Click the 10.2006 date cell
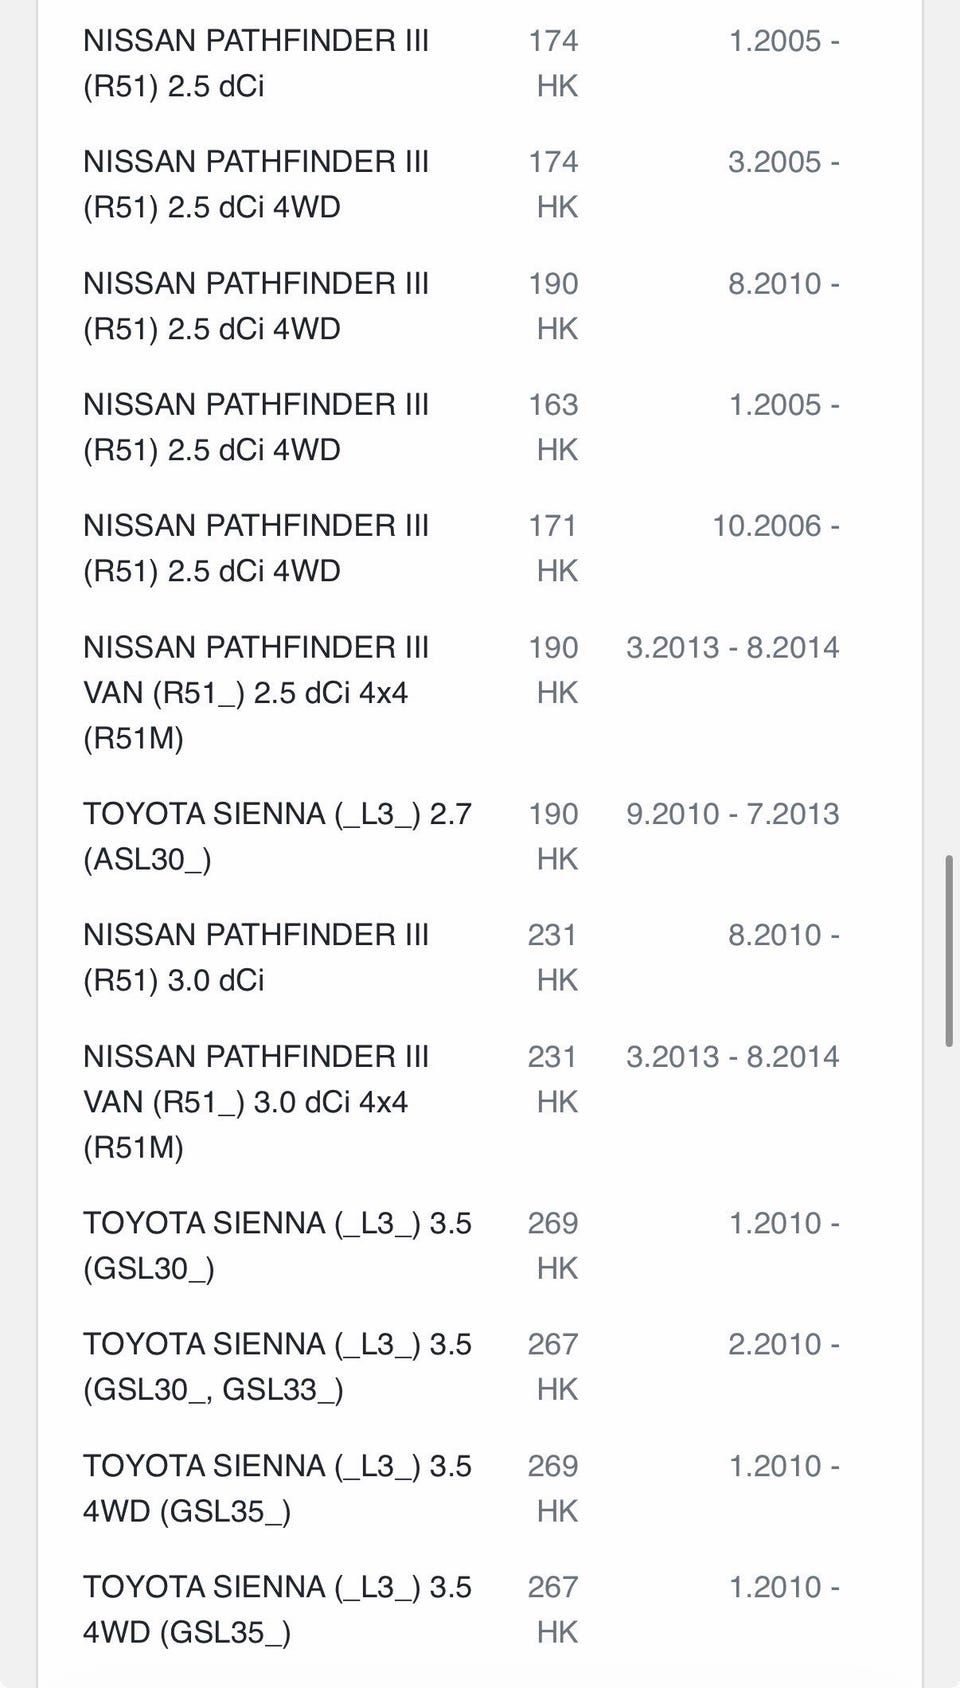The image size is (960, 1688). click(x=775, y=526)
